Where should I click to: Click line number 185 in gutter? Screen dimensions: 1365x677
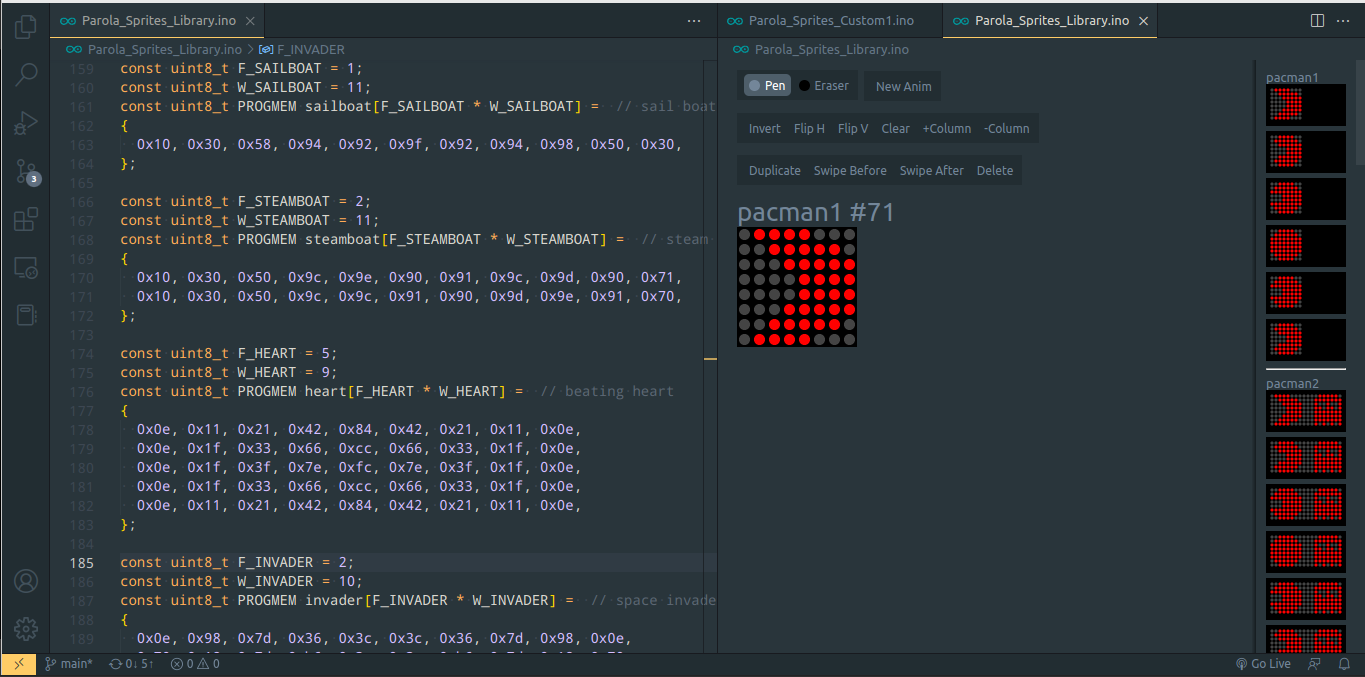click(82, 562)
